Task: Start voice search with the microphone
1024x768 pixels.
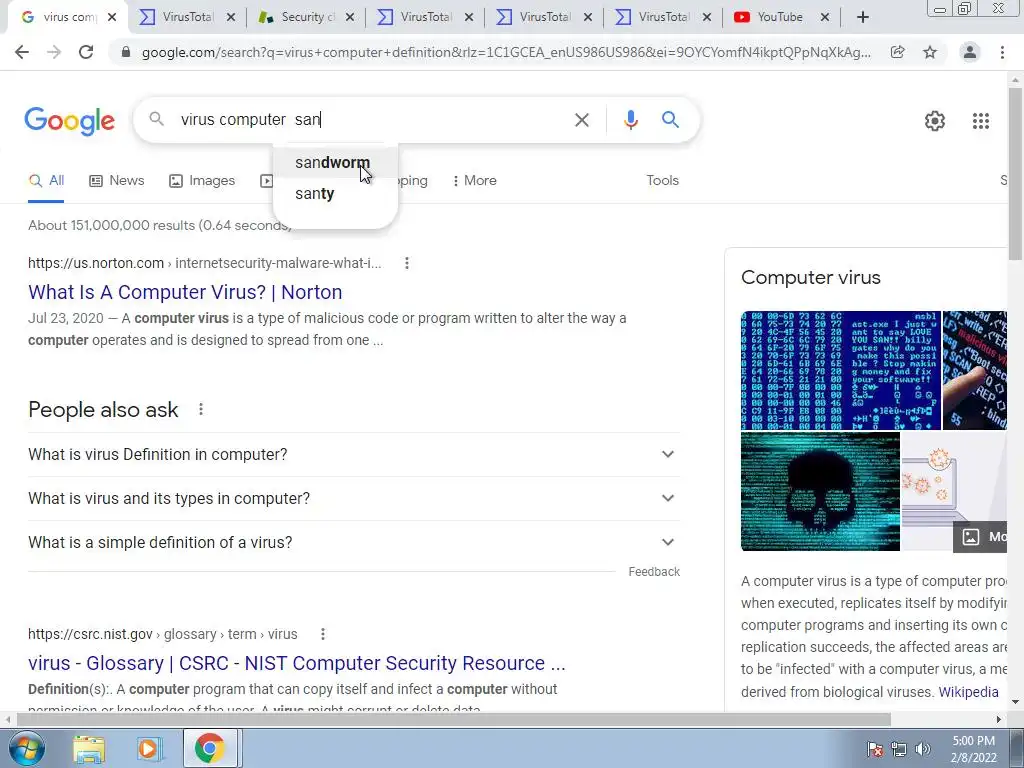Action: (x=630, y=120)
